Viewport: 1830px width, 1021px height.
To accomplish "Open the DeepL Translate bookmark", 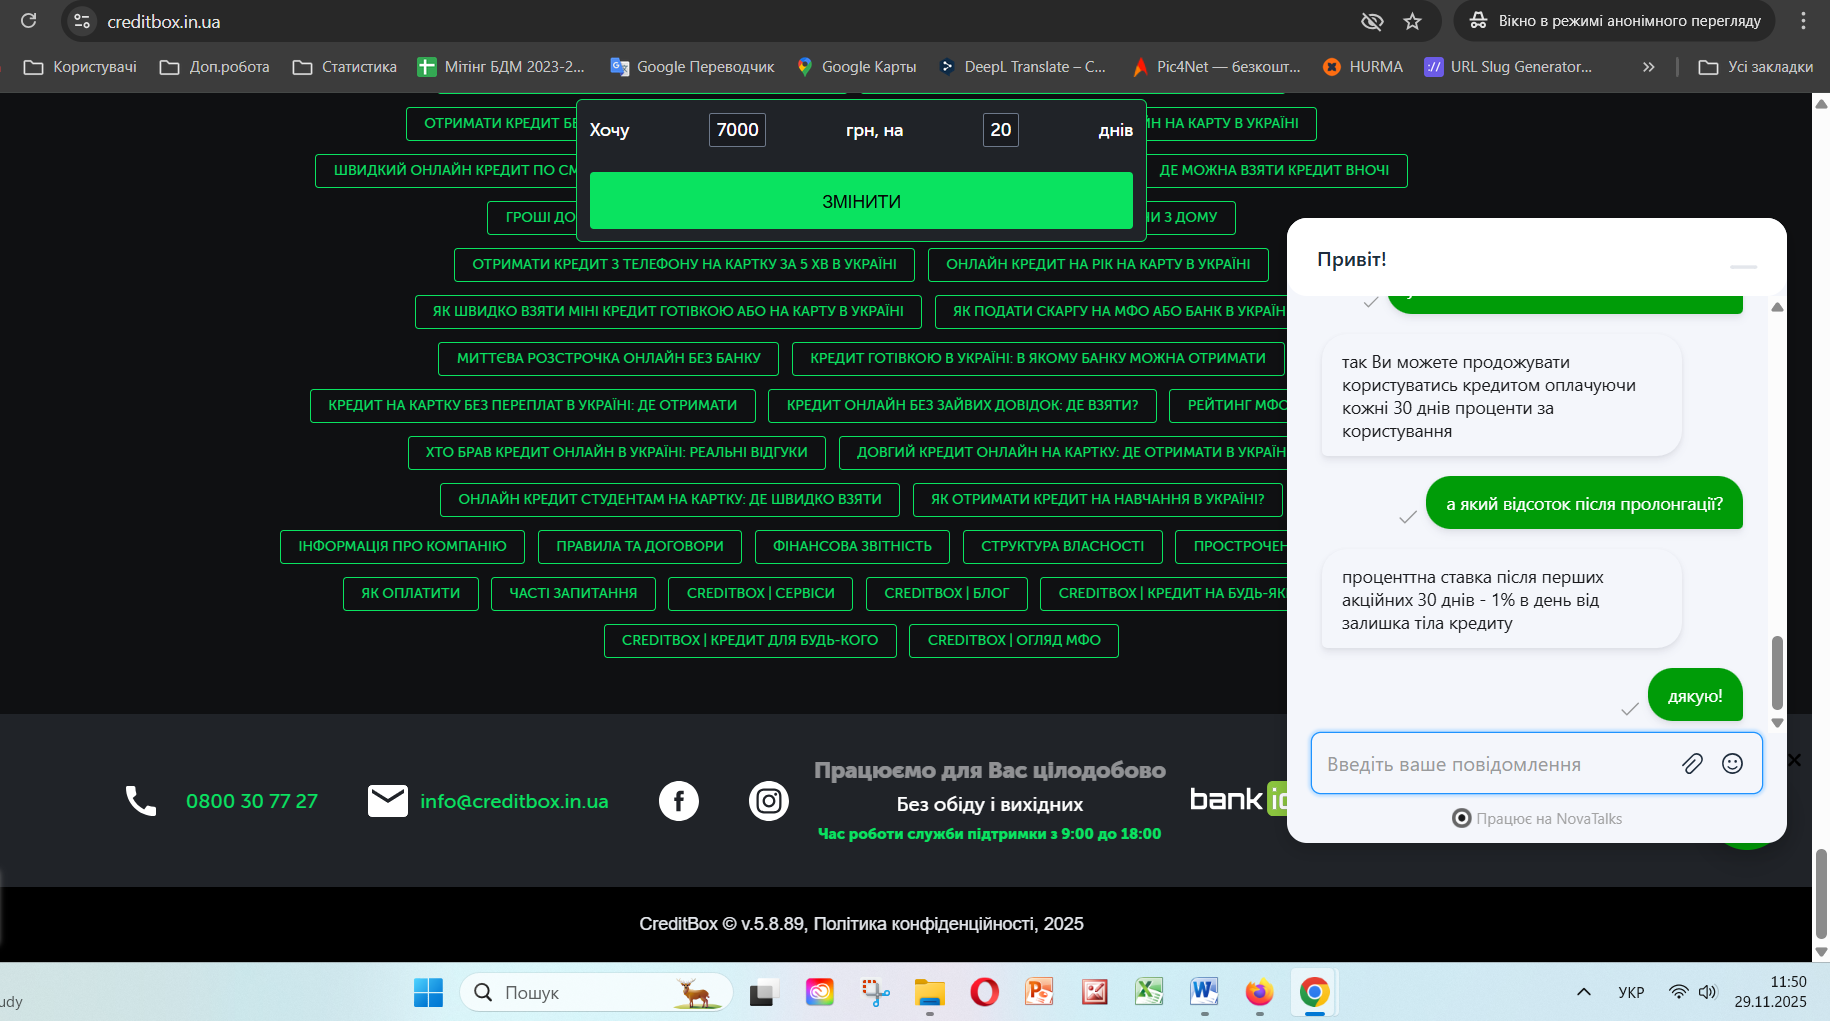I will 1022,67.
